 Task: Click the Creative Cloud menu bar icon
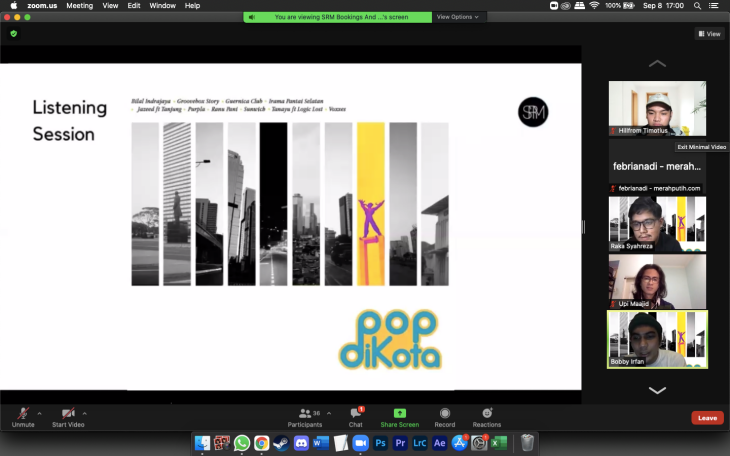coord(566,6)
